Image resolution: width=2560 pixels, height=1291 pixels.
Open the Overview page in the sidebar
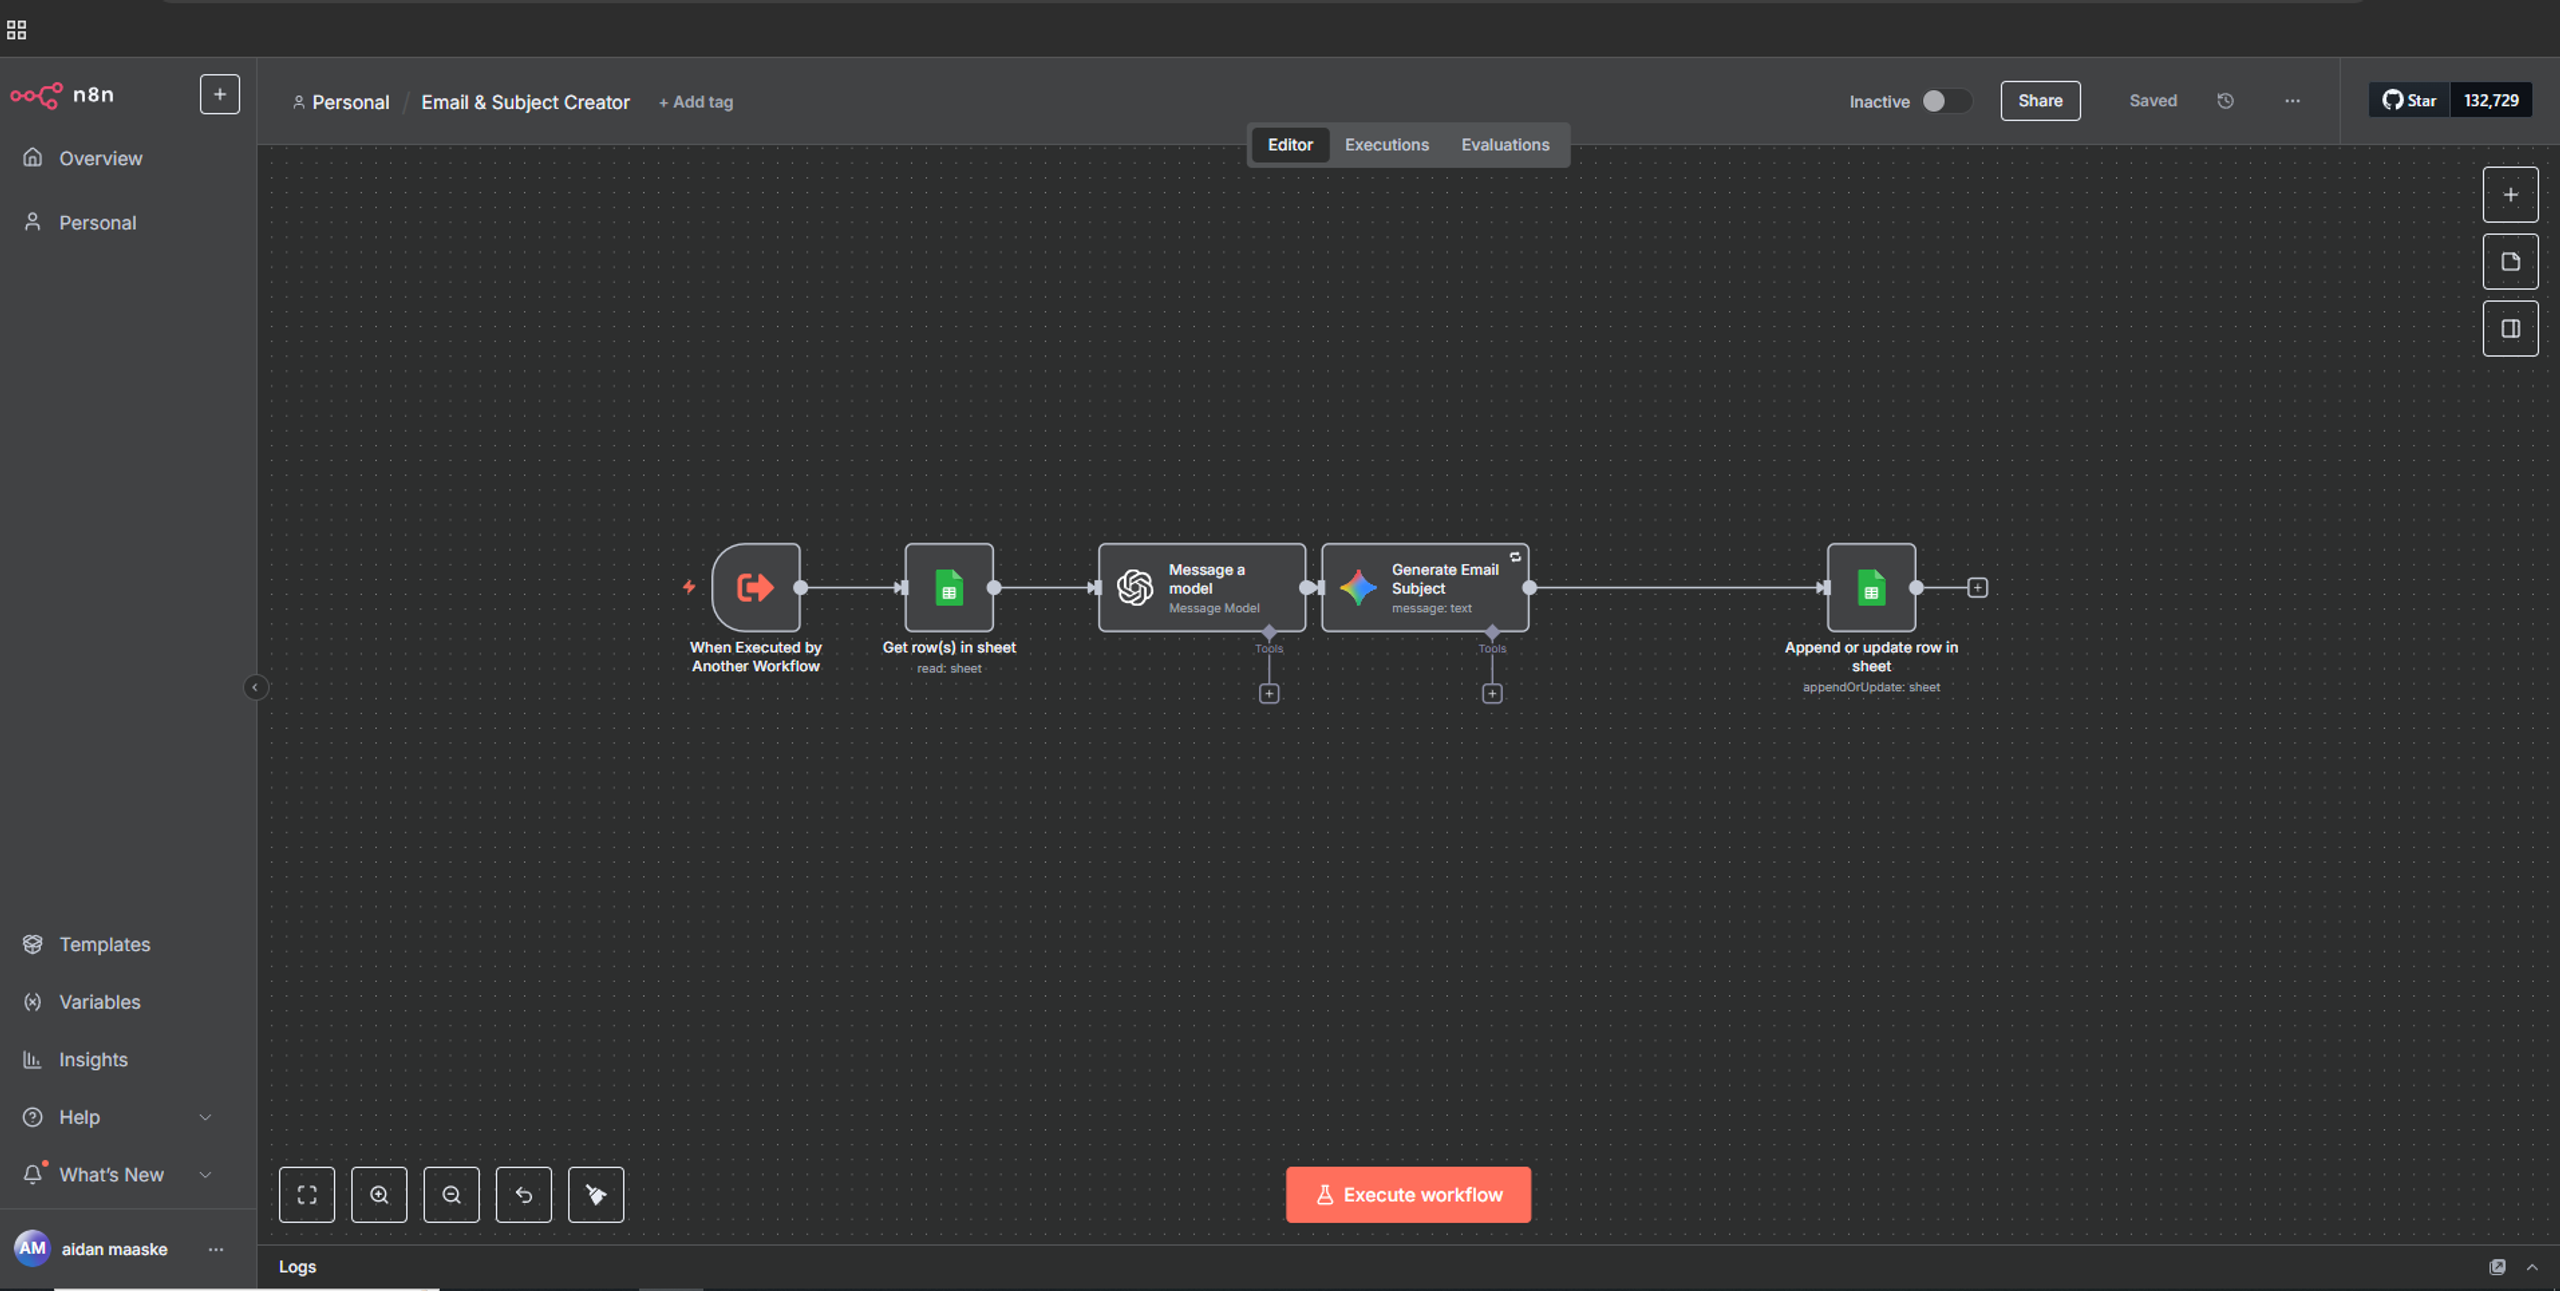(100, 158)
